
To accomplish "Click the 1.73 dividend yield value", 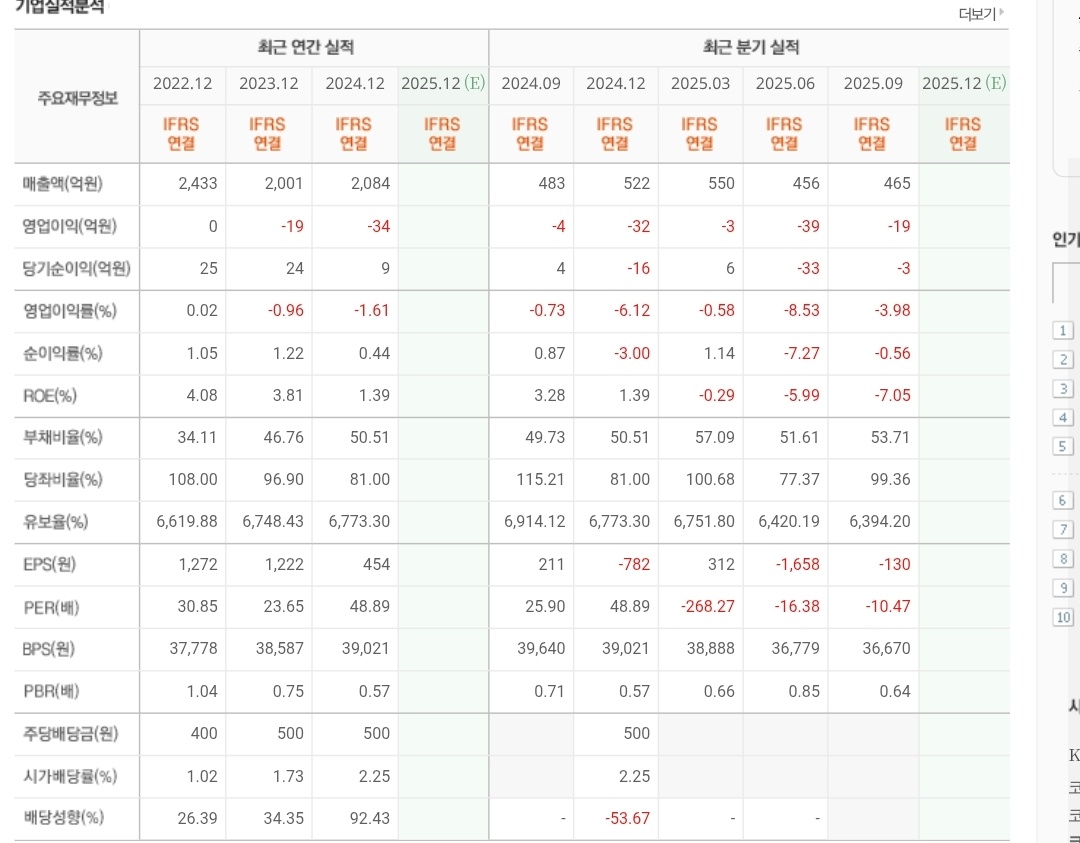I will (288, 776).
